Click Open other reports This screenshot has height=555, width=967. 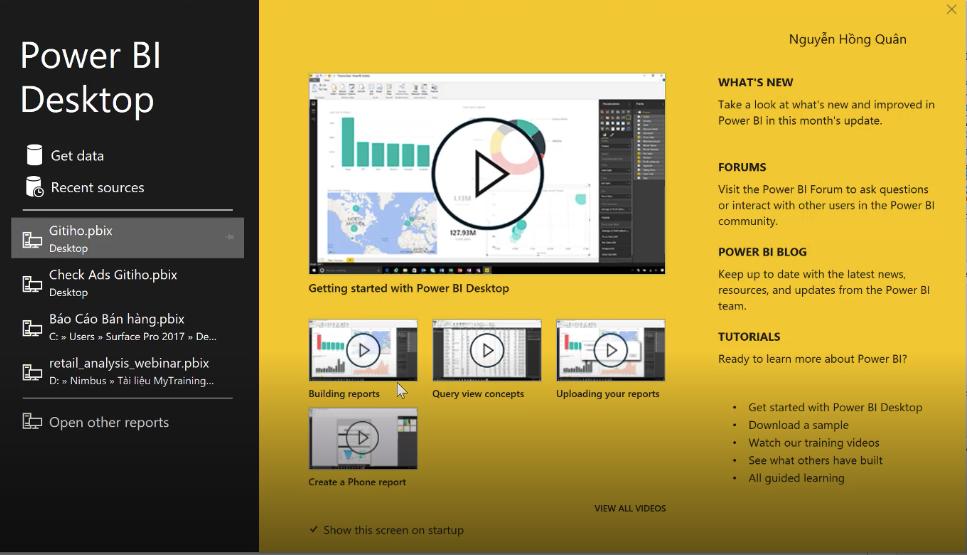pos(109,422)
